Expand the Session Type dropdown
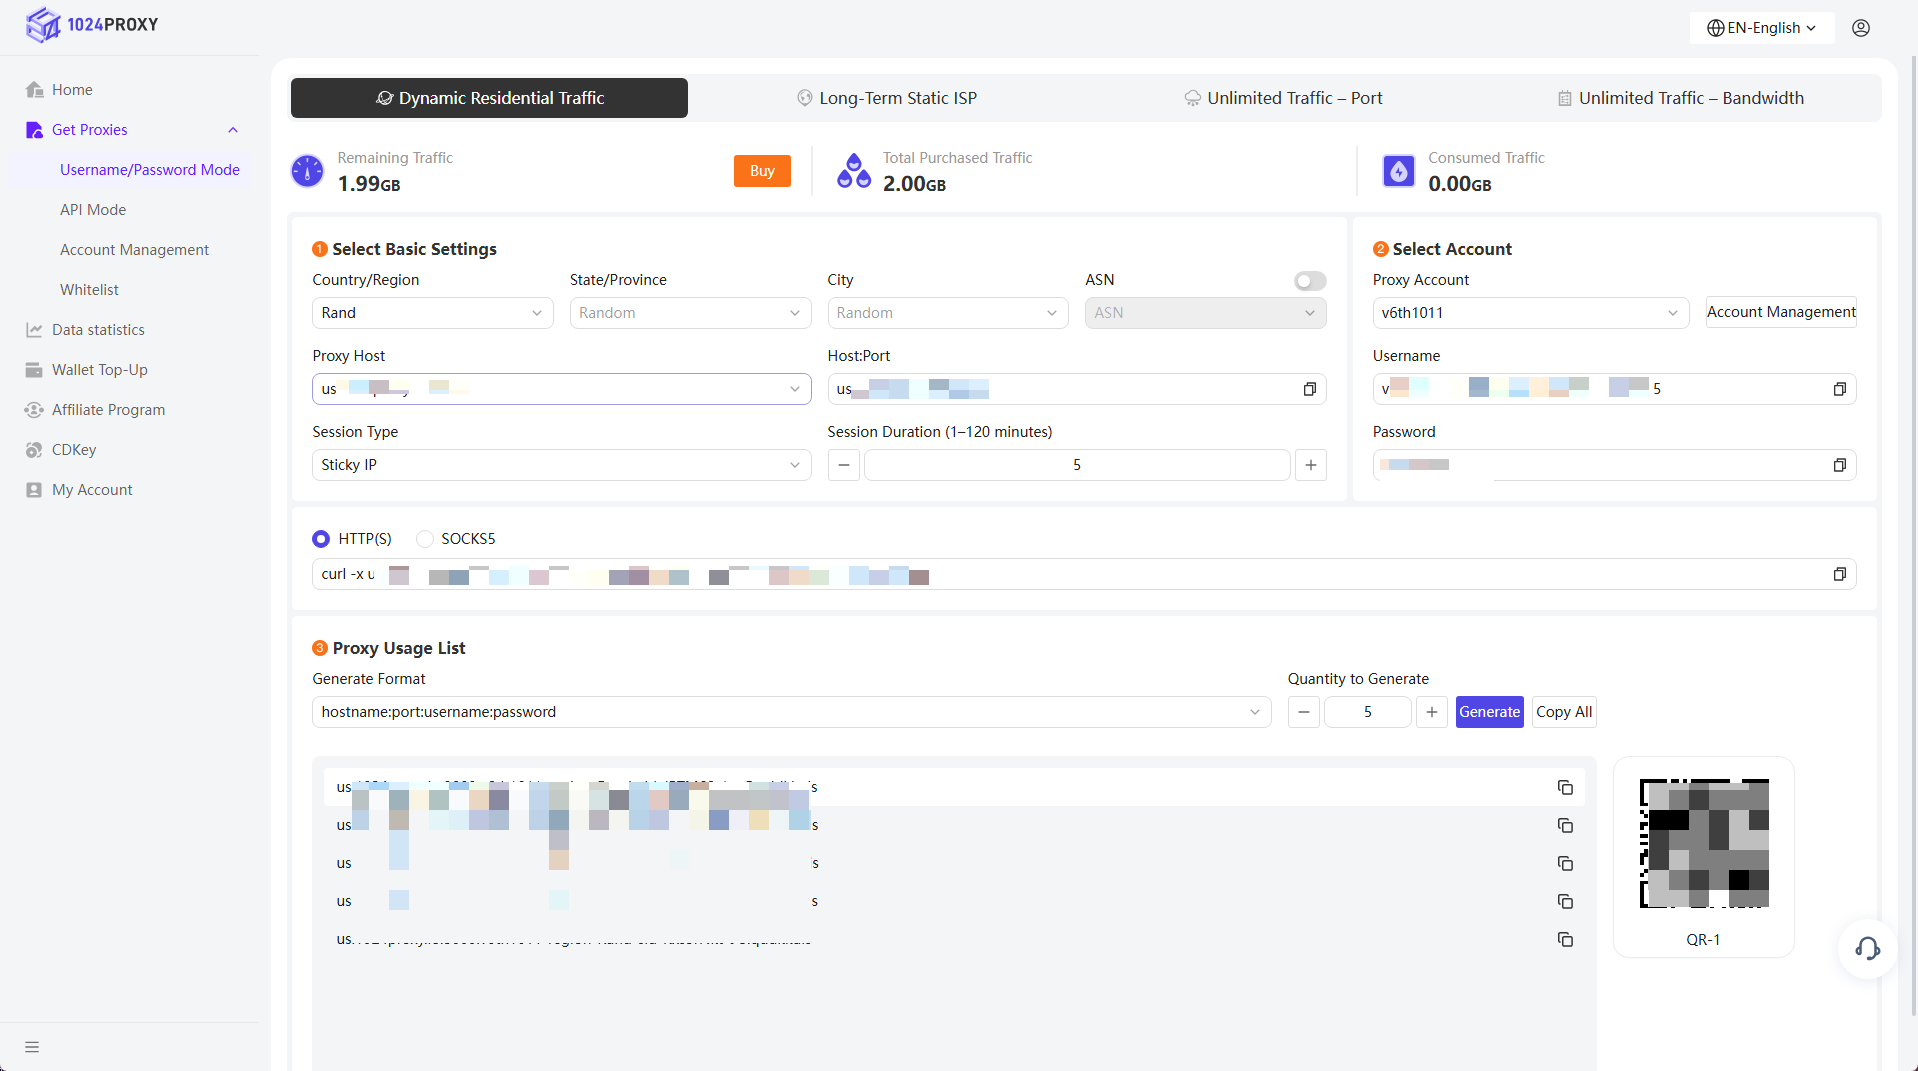1918x1071 pixels. click(x=561, y=465)
